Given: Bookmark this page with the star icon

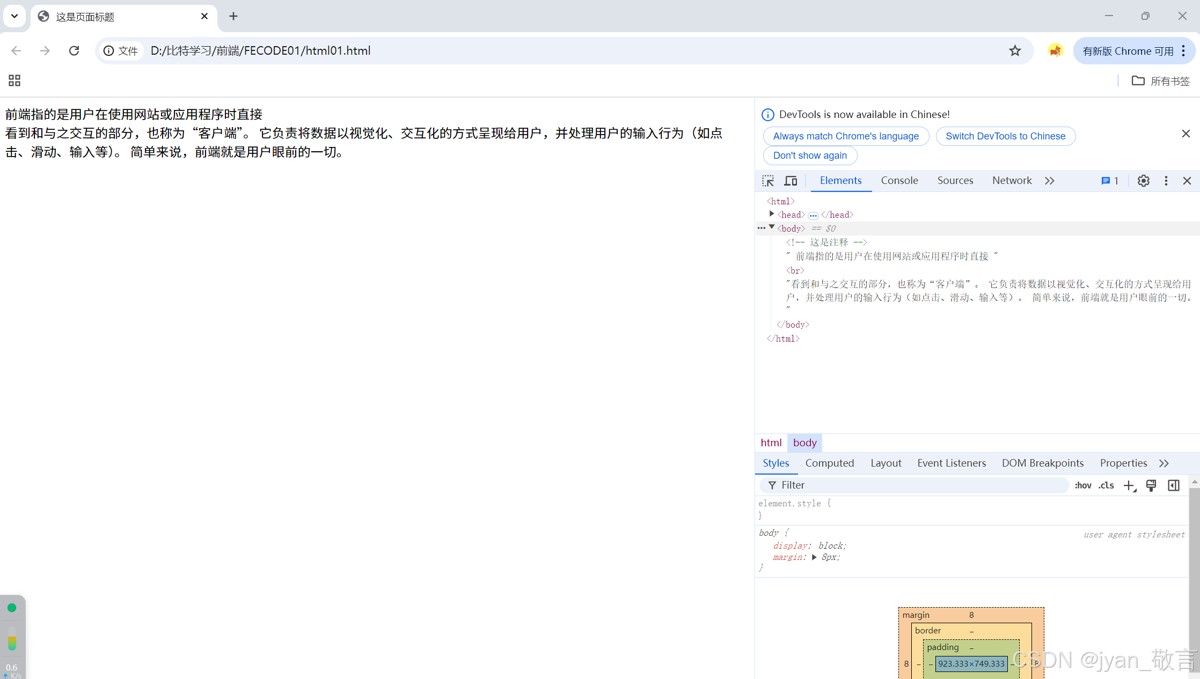Looking at the screenshot, I should click(x=1015, y=50).
